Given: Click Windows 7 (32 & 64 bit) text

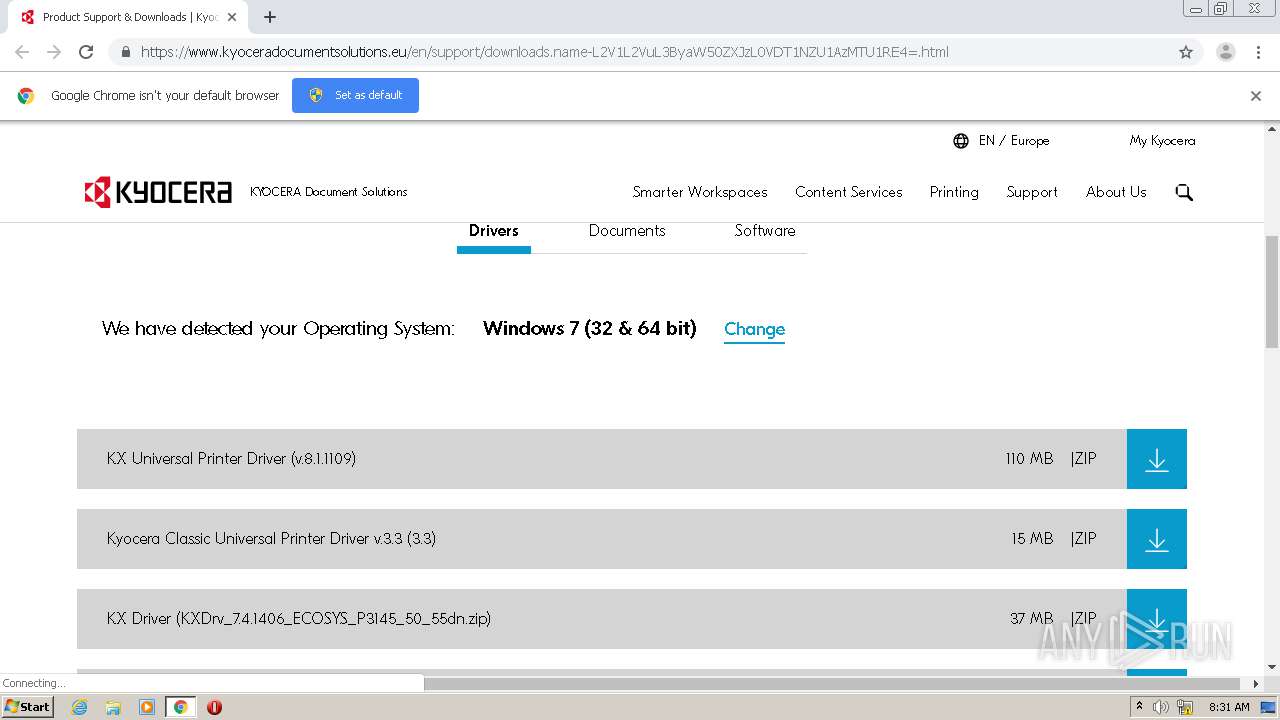Looking at the screenshot, I should (590, 328).
